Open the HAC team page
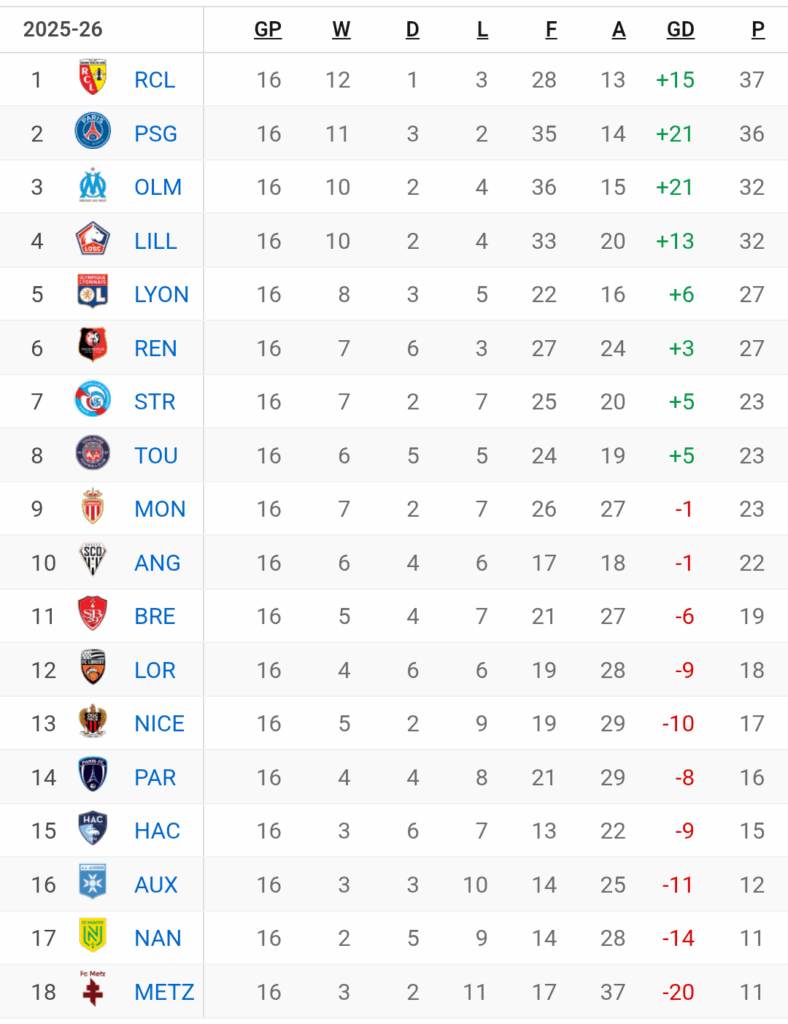This screenshot has width=788, height=1024. click(x=156, y=830)
